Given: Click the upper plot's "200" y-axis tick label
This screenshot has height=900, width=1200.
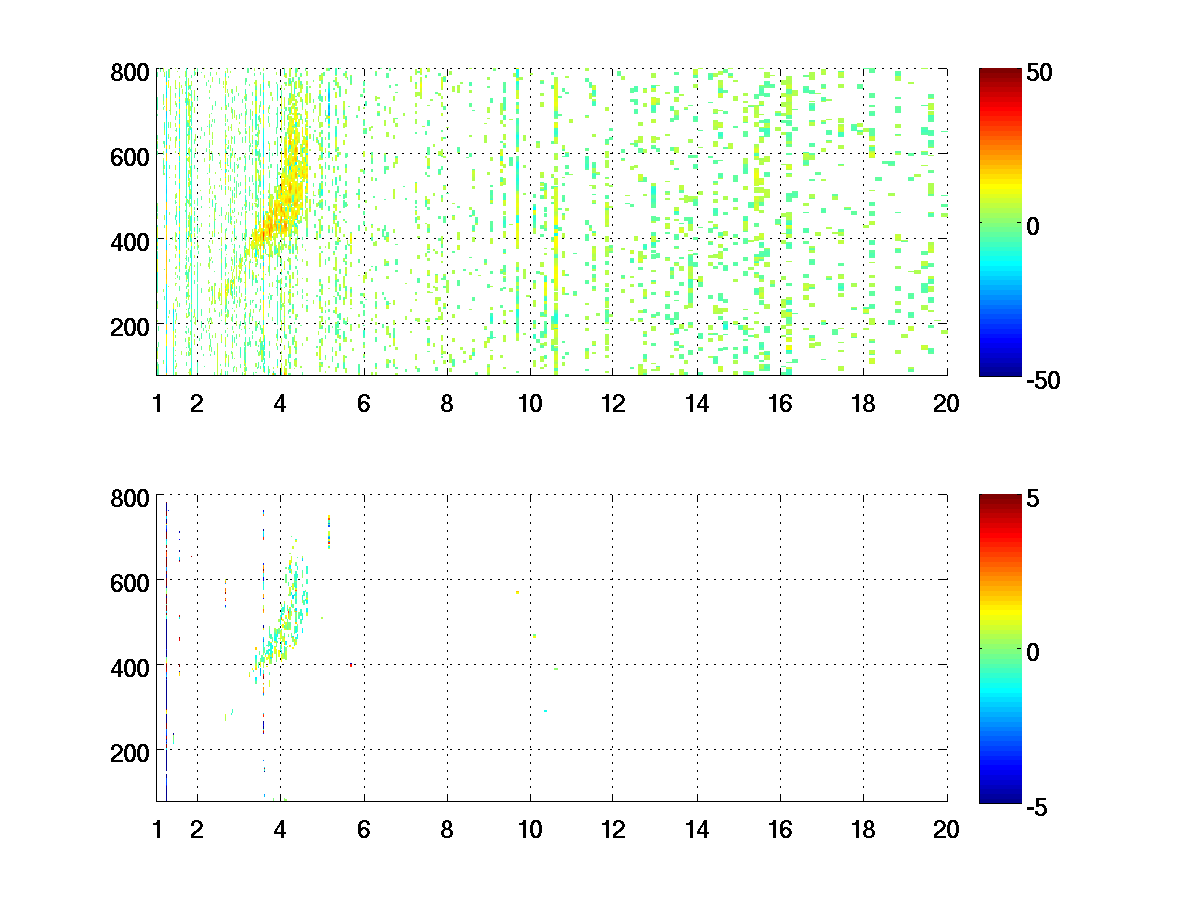Looking at the screenshot, I should coord(130,326).
